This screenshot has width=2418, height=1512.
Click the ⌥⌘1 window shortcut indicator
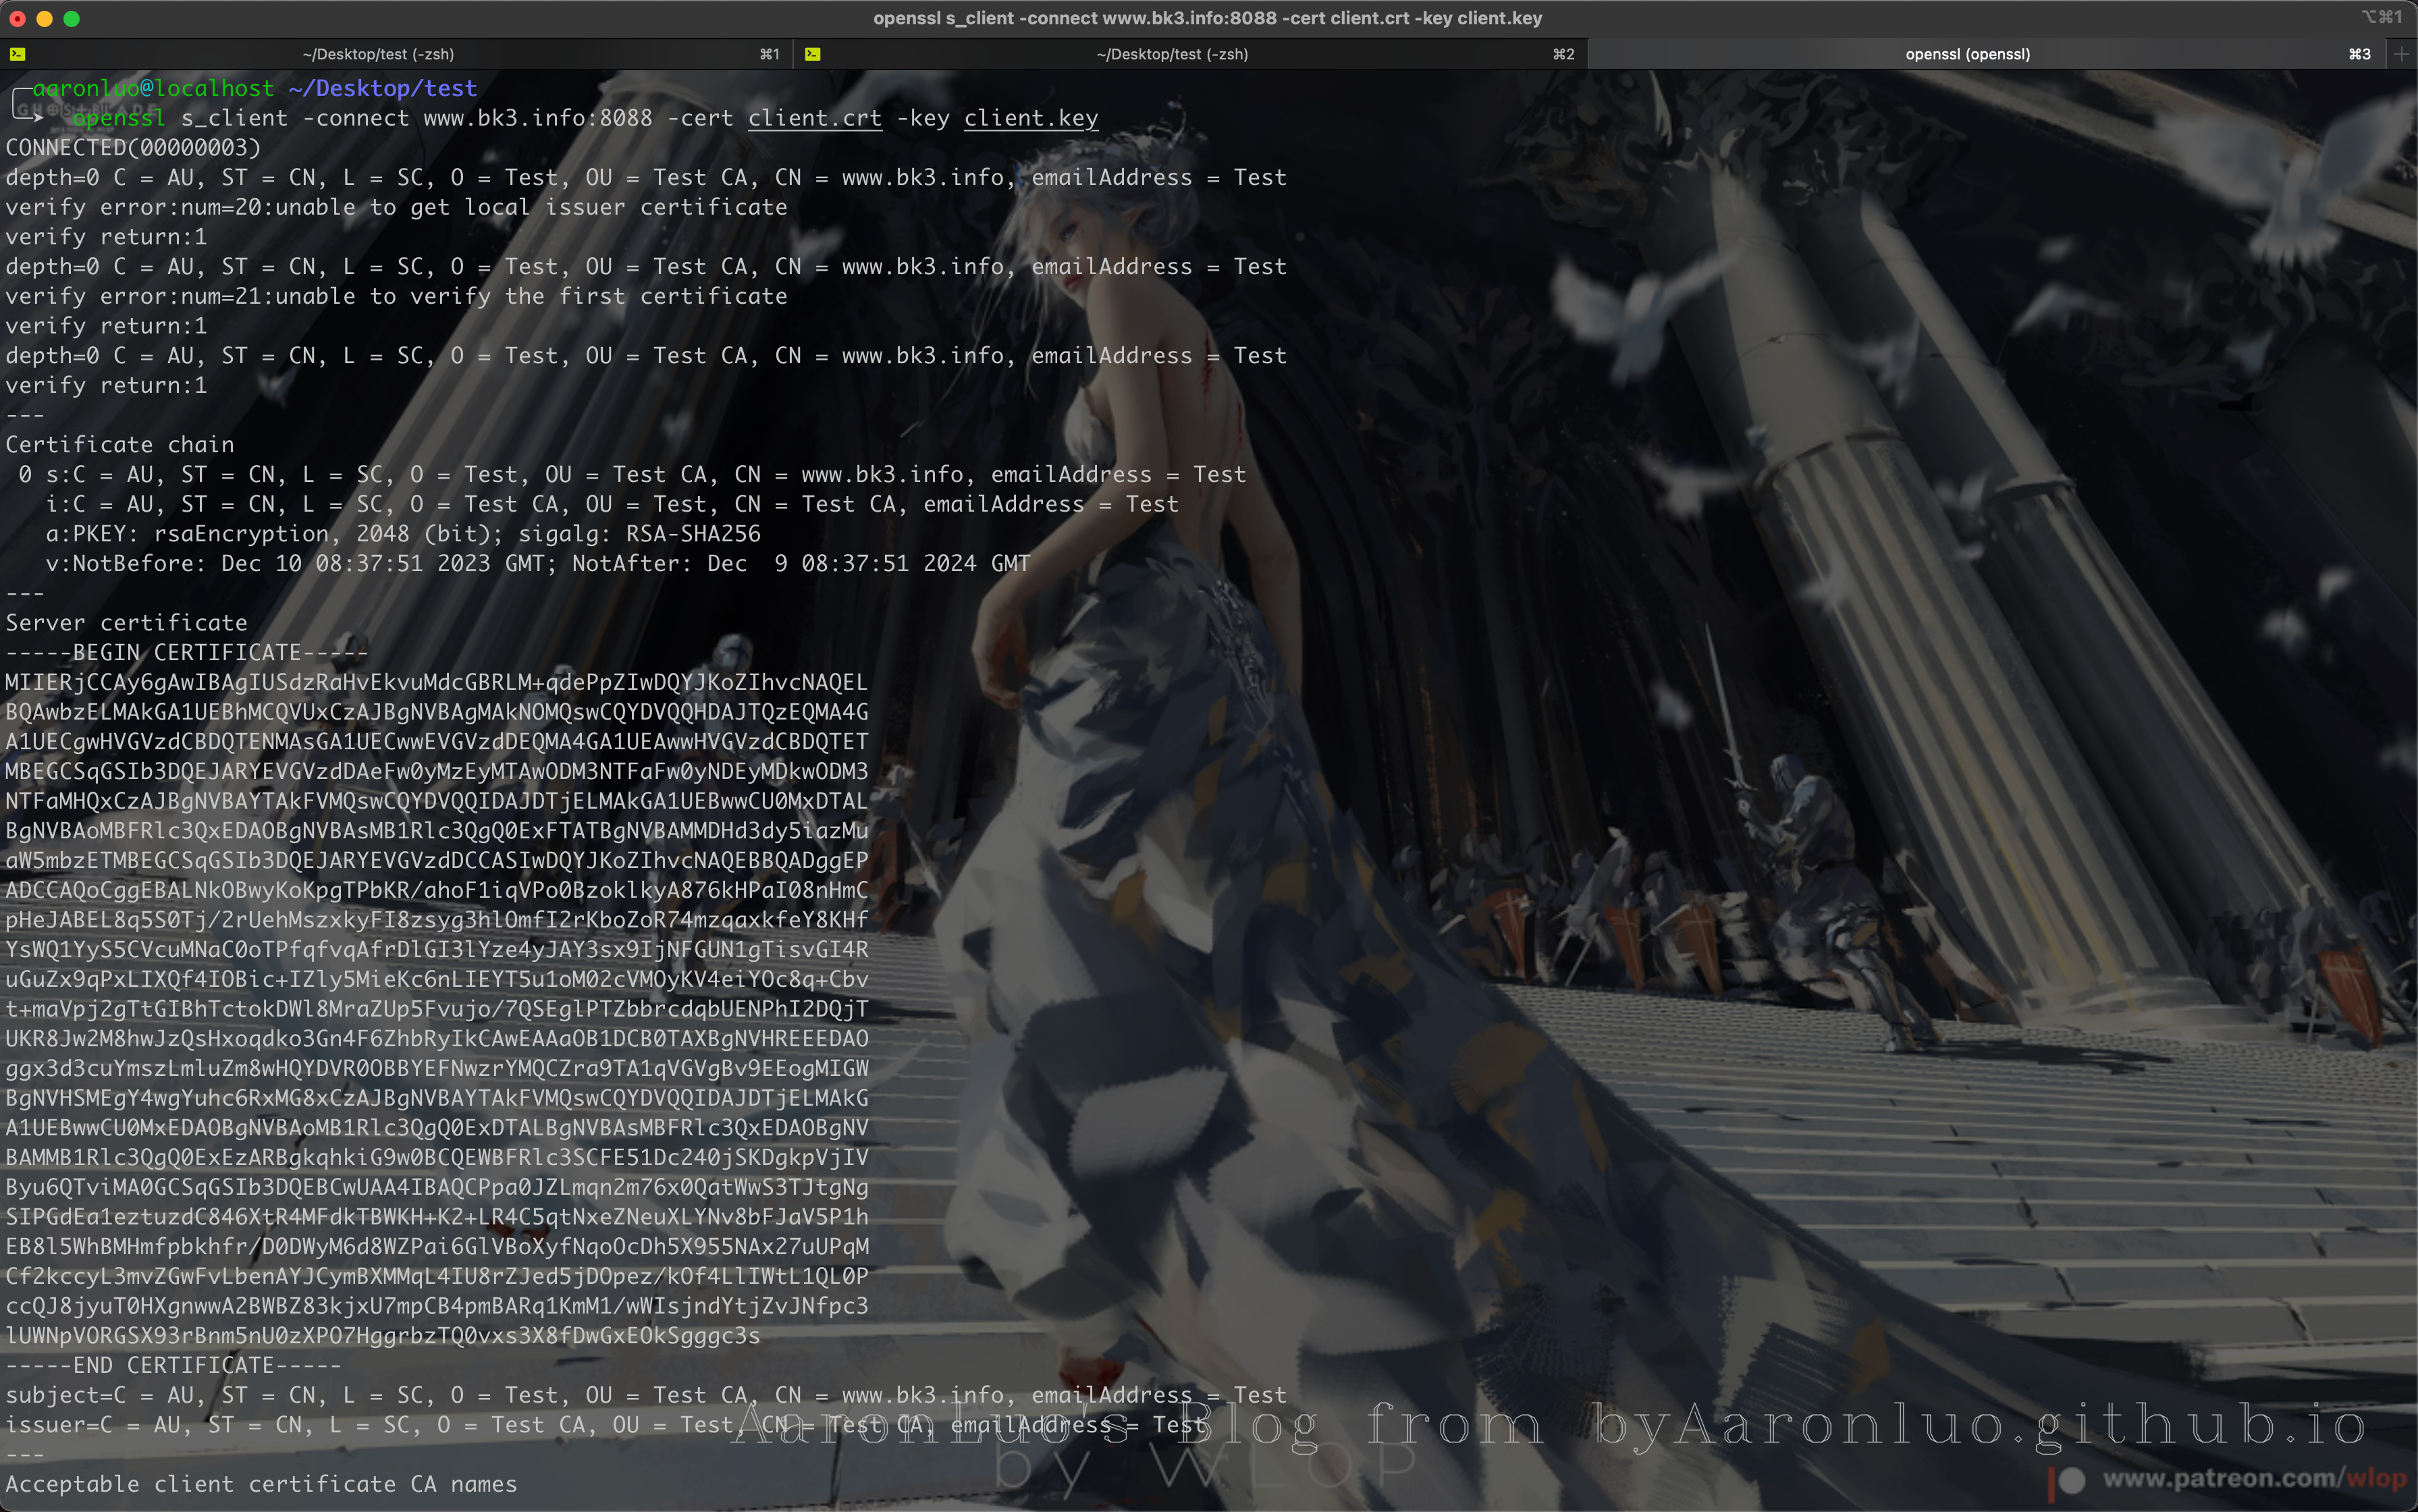2380,17
